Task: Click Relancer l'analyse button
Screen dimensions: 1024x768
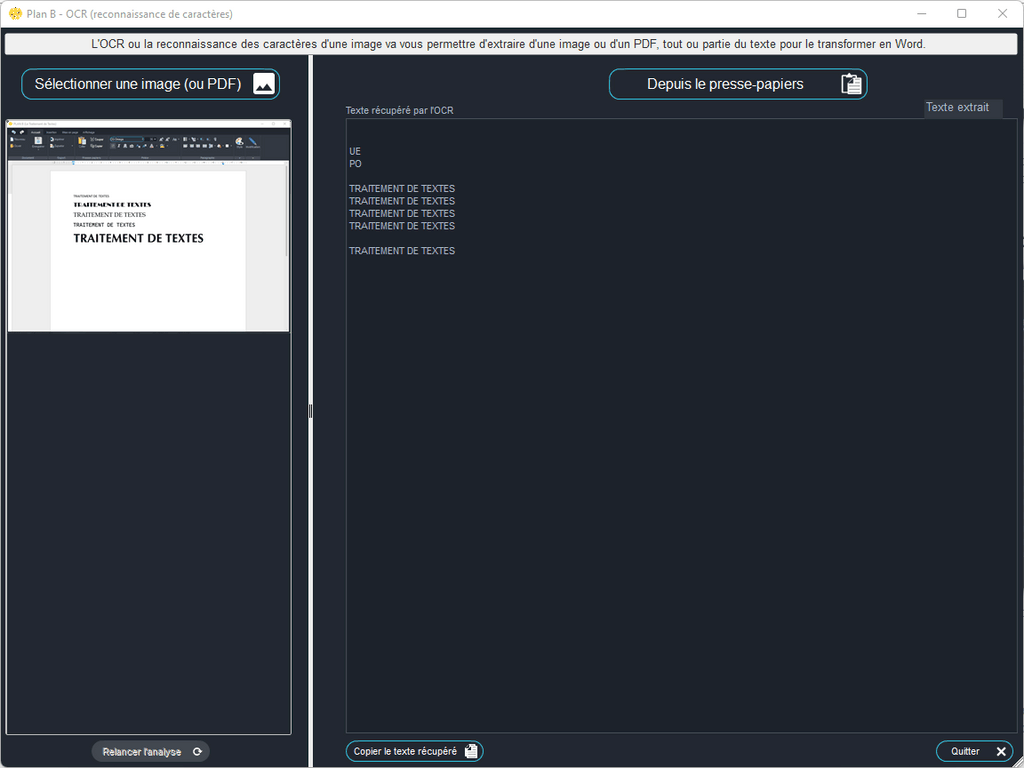Action: point(151,752)
